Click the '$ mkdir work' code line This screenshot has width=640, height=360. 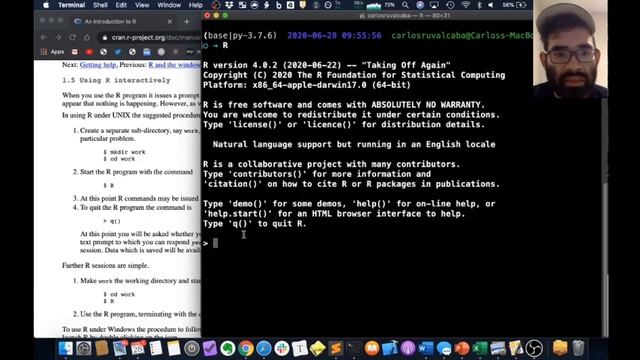[x=124, y=152]
